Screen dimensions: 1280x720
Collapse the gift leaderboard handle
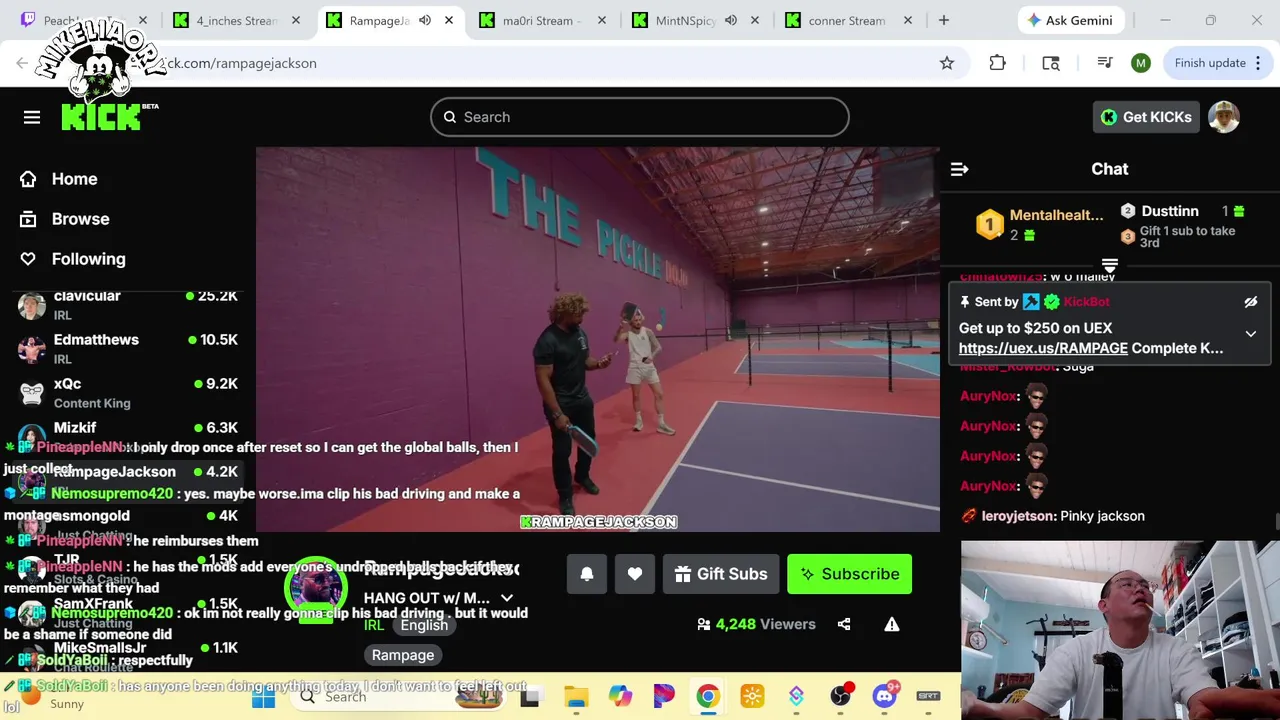[x=1109, y=264]
